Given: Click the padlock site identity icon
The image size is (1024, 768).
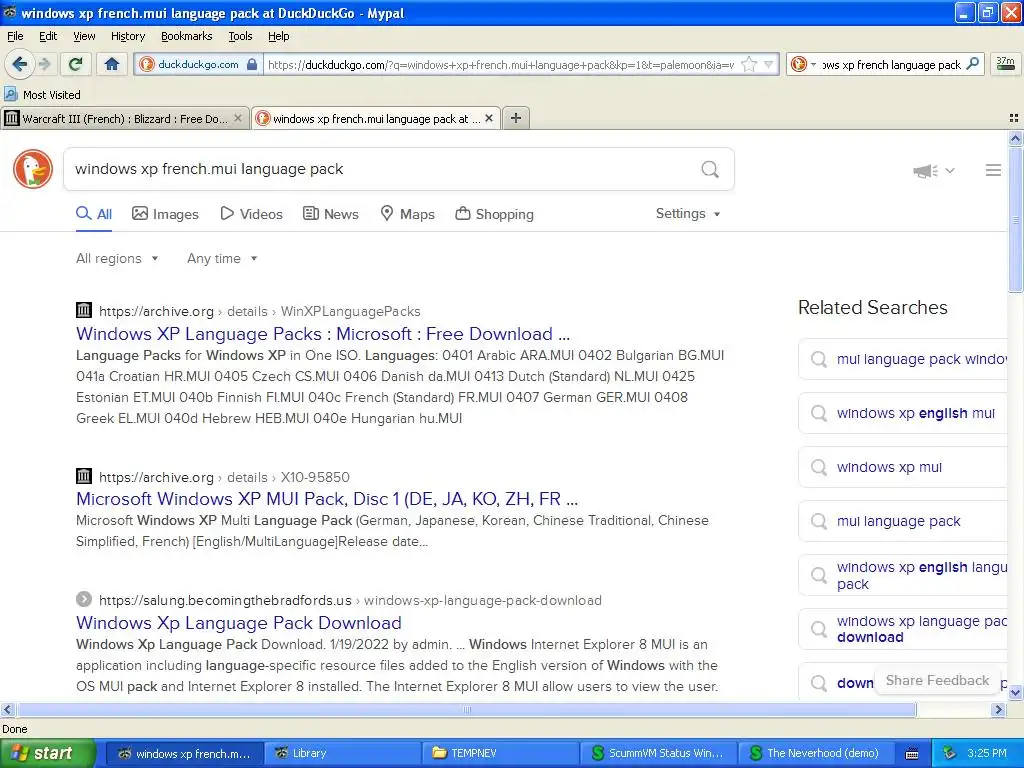Looking at the screenshot, I should [252, 64].
